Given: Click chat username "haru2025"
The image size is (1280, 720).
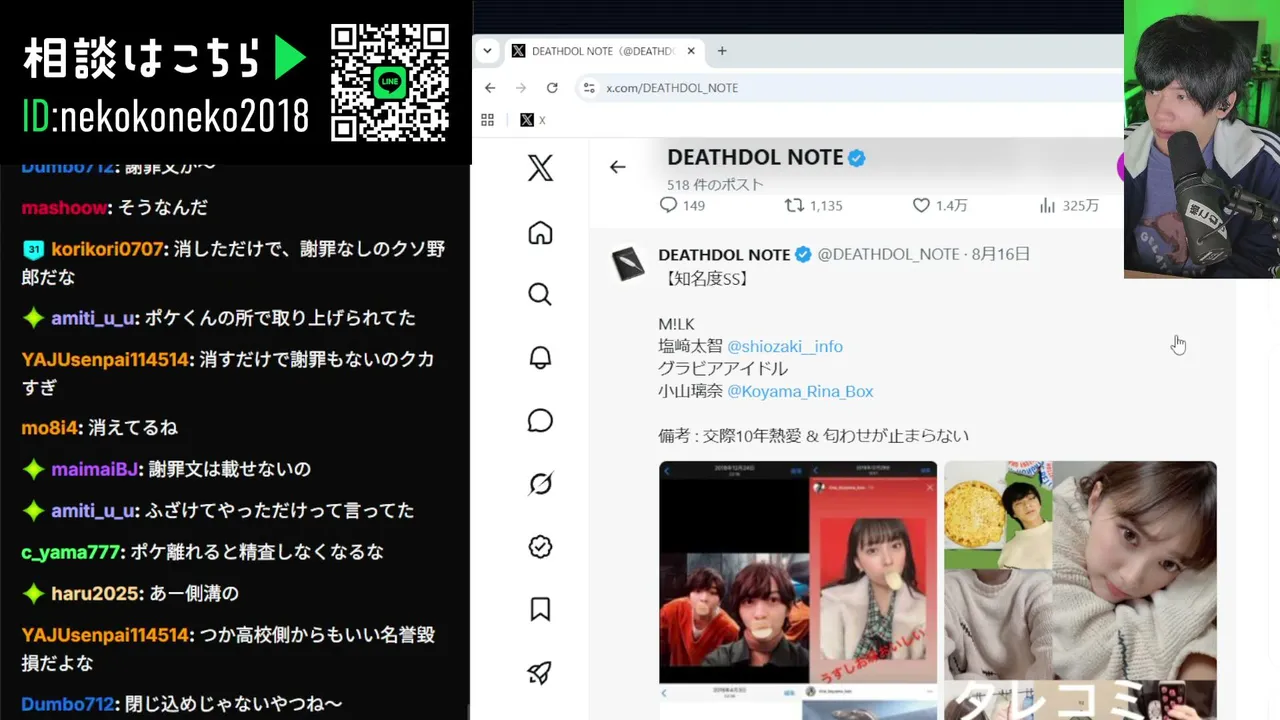Looking at the screenshot, I should click(x=95, y=594).
